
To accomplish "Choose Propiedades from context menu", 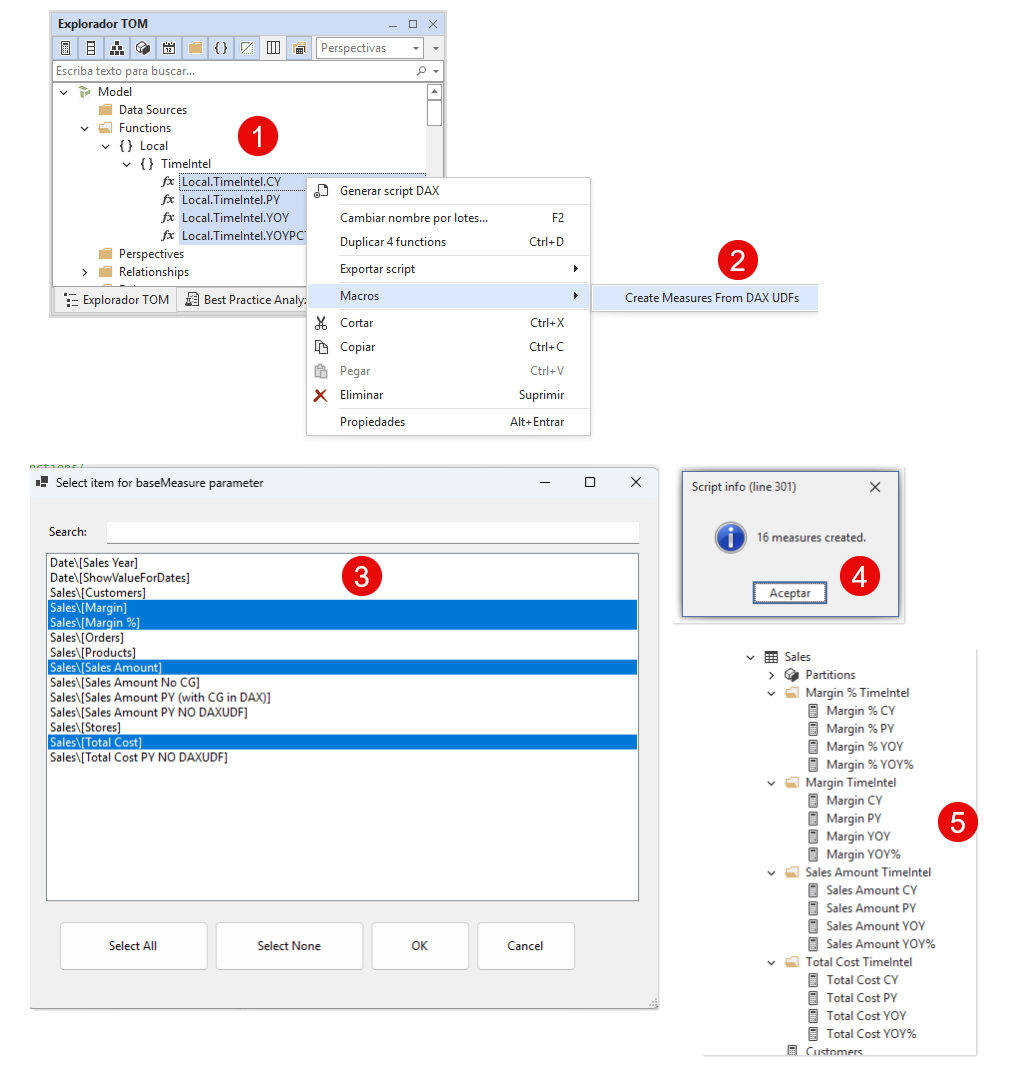I will point(448,422).
